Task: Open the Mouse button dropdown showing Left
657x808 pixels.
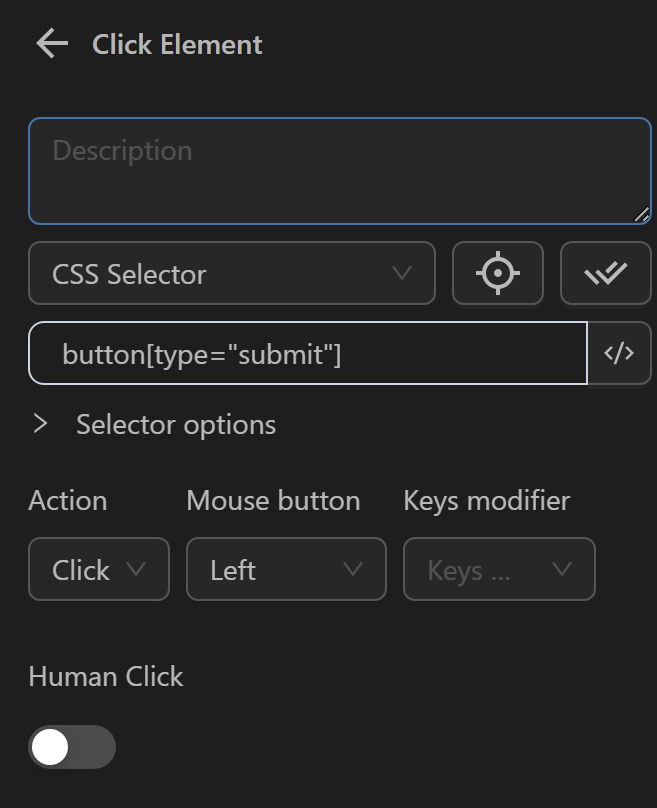Action: [x=286, y=569]
